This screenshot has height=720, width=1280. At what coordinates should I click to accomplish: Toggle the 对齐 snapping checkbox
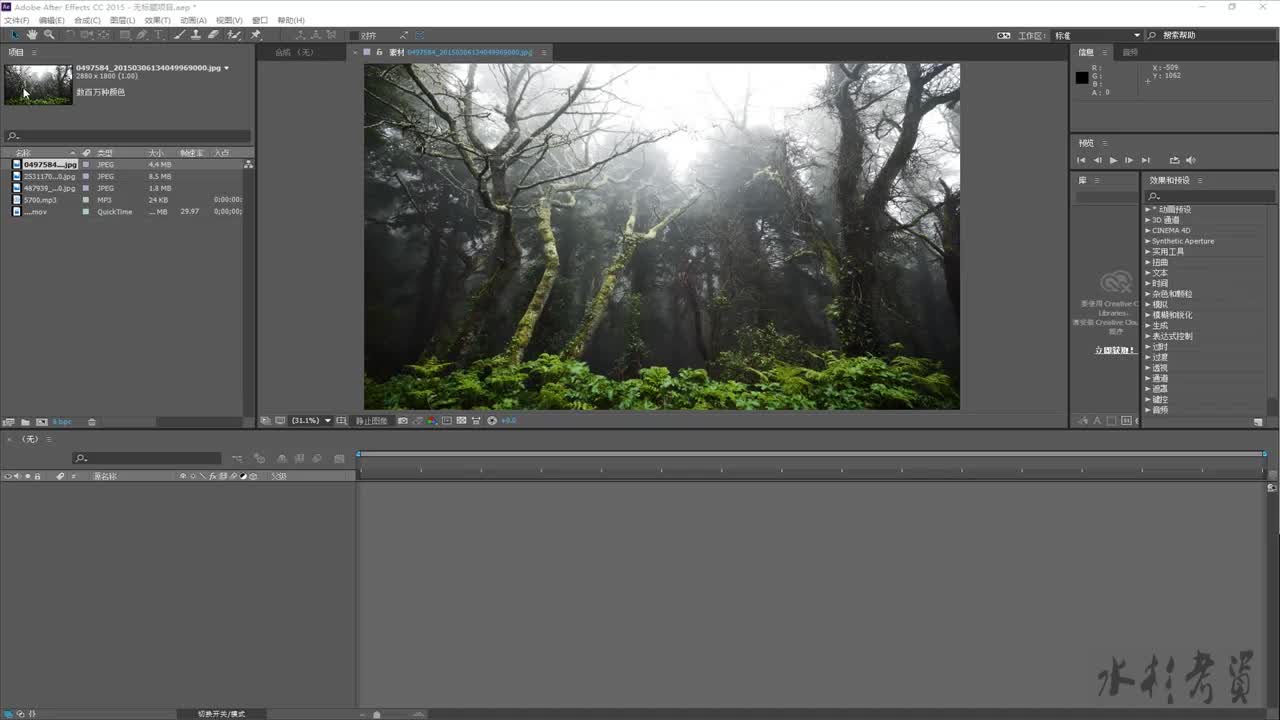[354, 35]
